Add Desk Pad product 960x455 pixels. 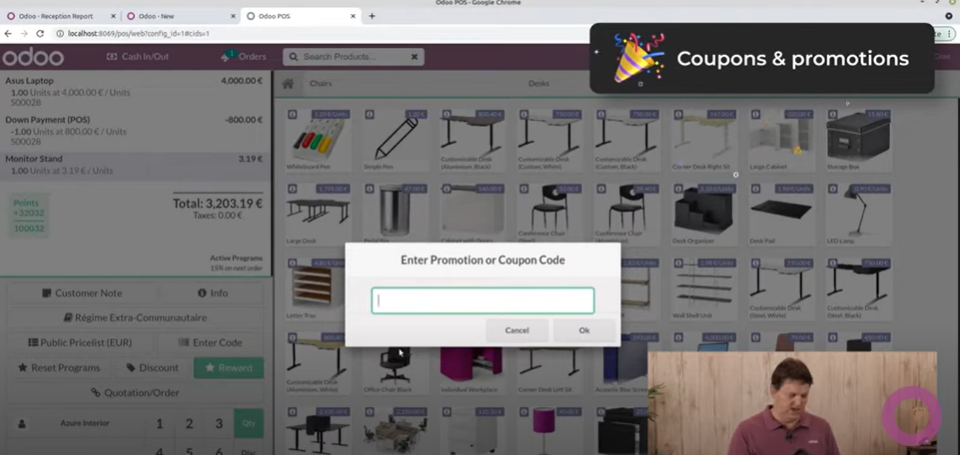click(781, 215)
